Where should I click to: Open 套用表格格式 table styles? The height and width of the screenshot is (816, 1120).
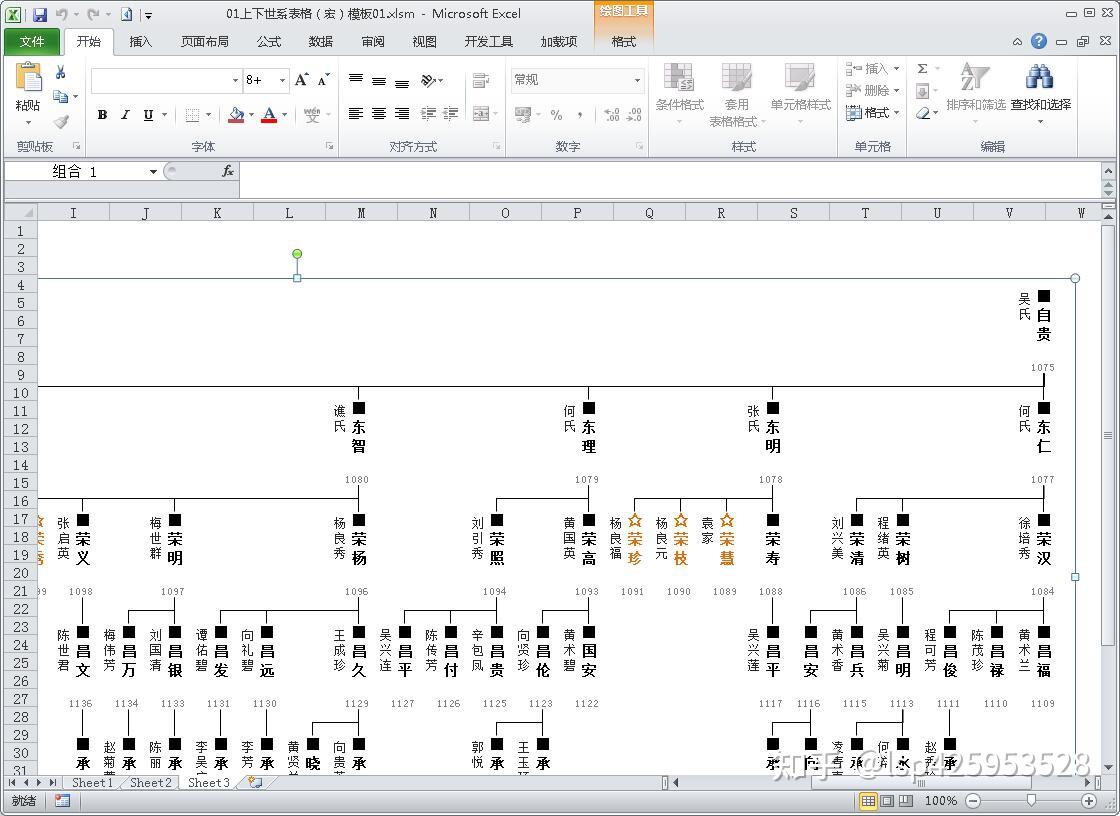pyautogui.click(x=736, y=94)
